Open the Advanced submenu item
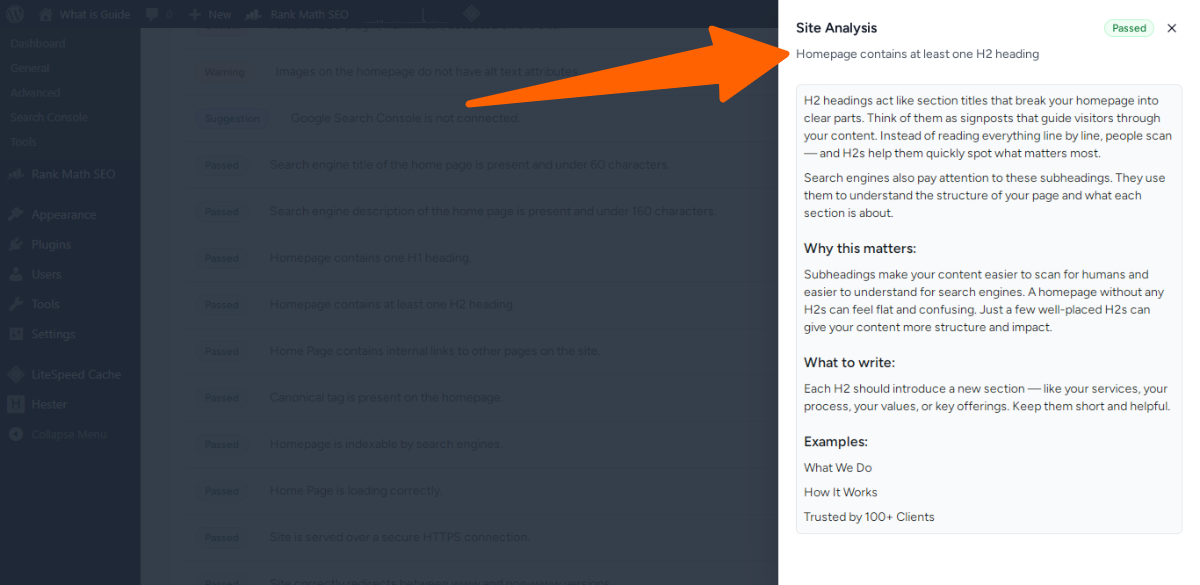 pos(35,92)
